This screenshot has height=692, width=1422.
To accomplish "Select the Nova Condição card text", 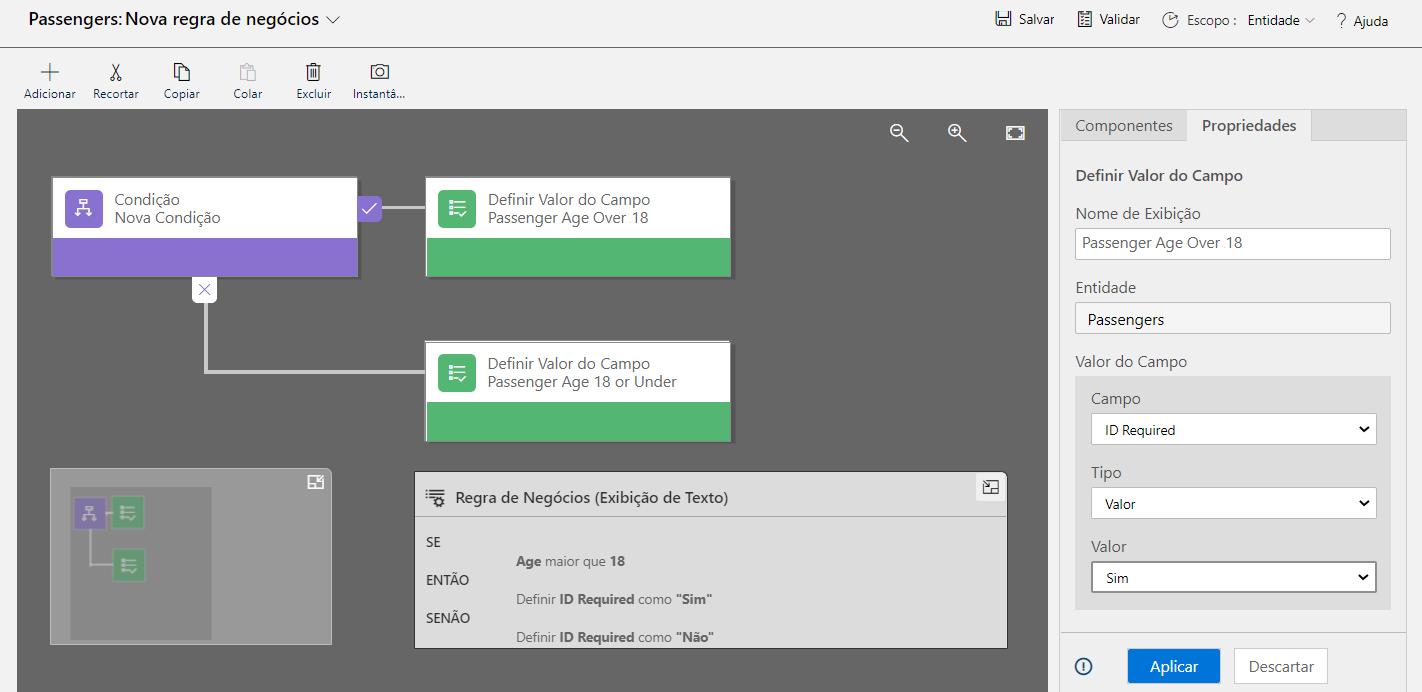I will (167, 218).
